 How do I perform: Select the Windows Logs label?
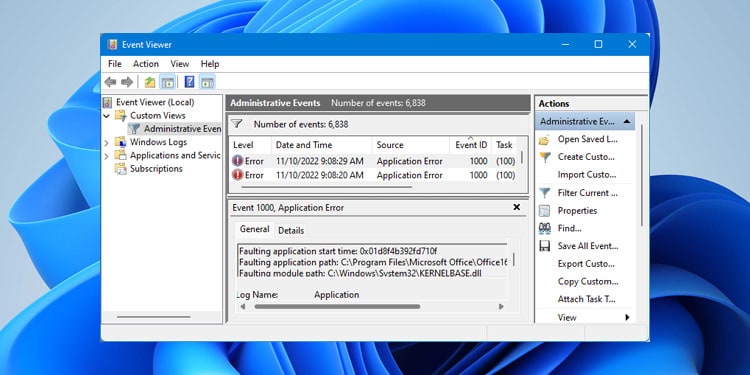[158, 142]
